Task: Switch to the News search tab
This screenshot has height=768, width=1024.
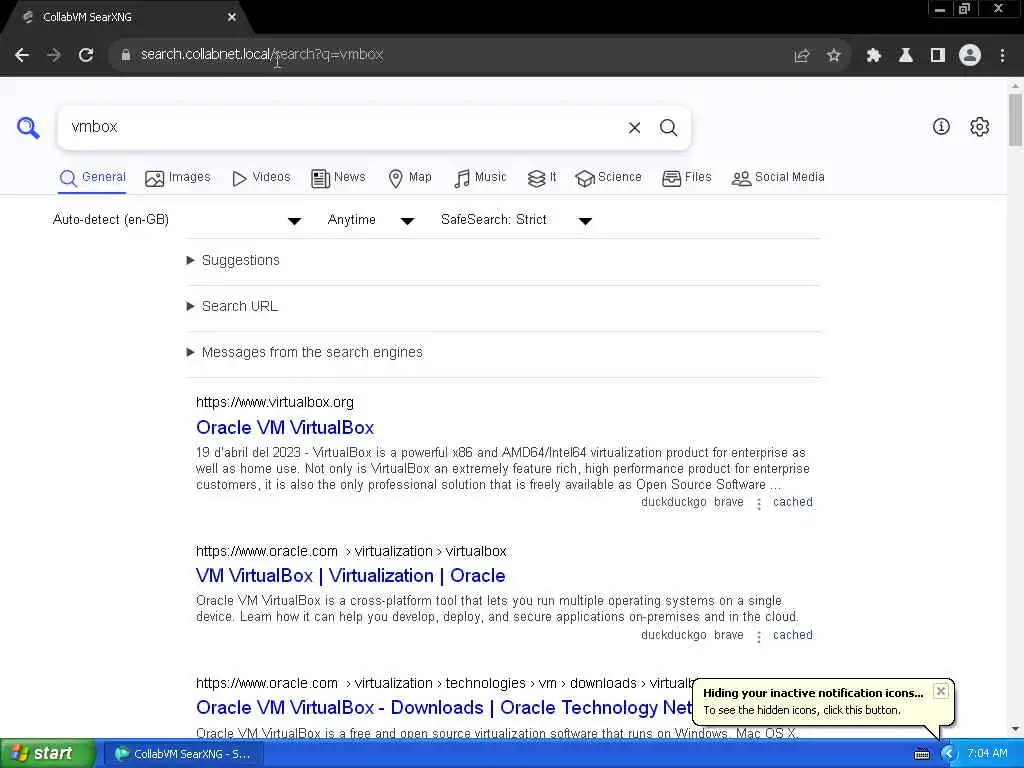Action: 338,178
